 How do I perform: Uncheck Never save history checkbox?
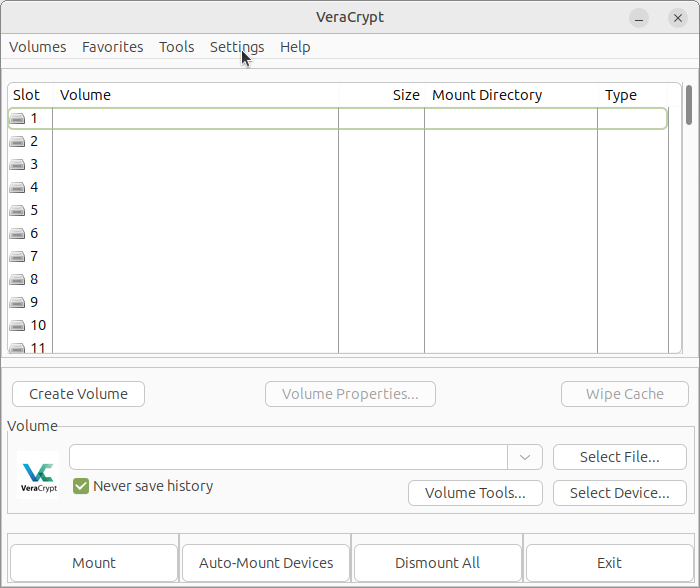coord(82,487)
